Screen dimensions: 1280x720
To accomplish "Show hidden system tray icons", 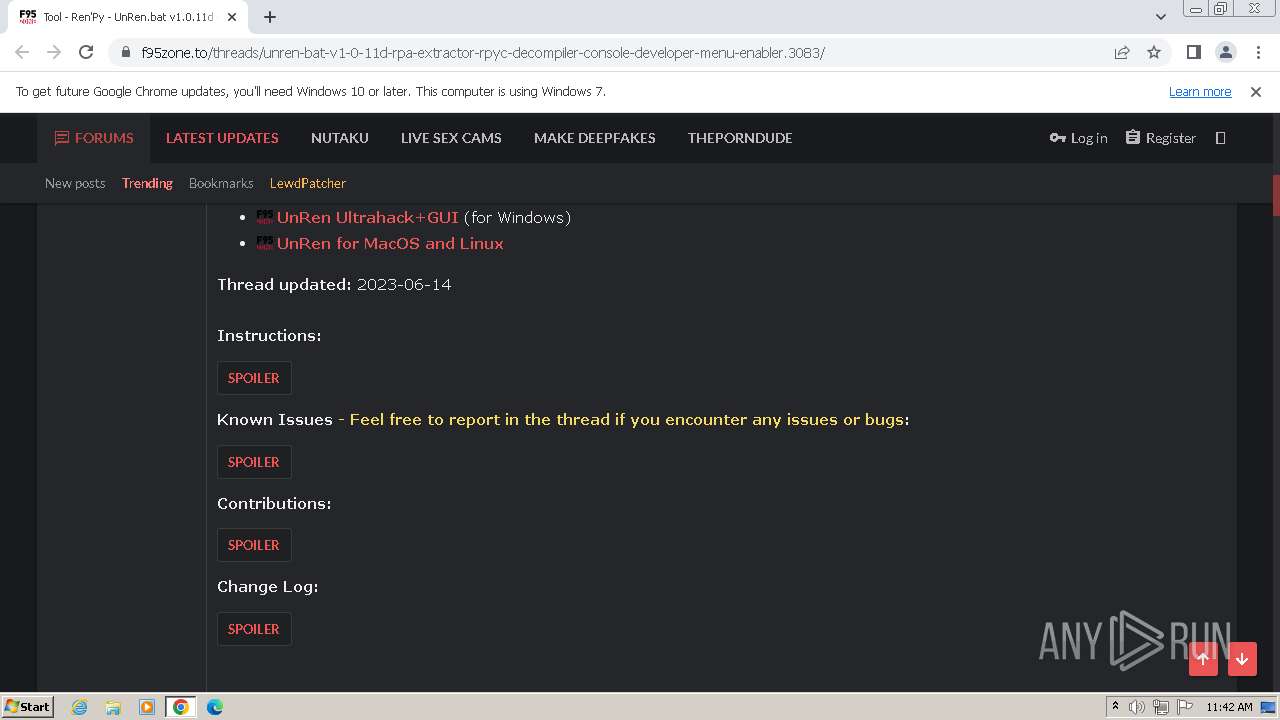I will (1115, 707).
